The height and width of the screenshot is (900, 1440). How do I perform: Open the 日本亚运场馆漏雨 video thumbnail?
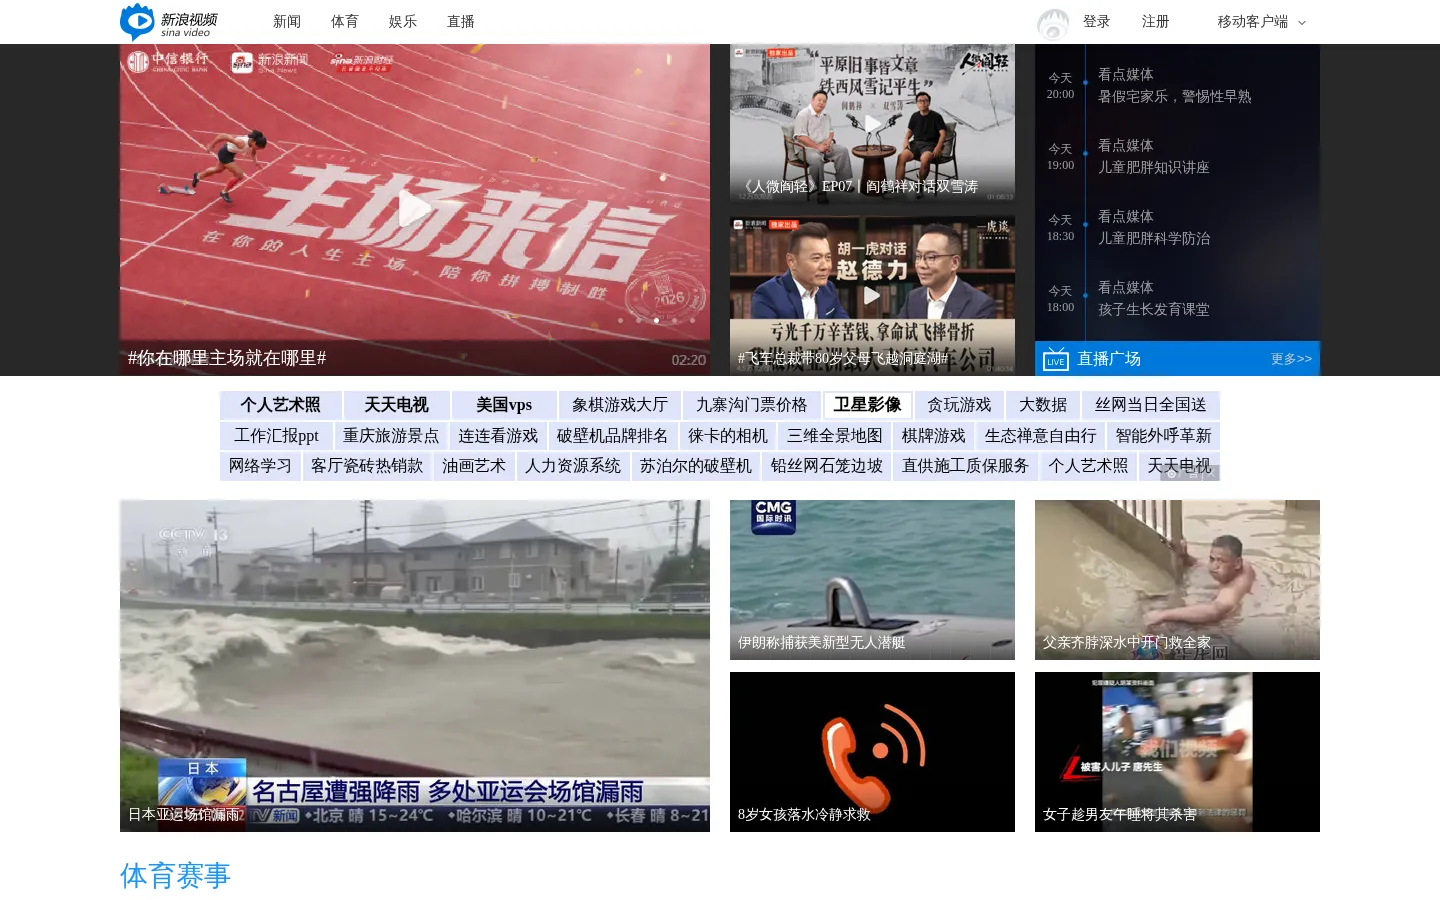pyautogui.click(x=415, y=666)
